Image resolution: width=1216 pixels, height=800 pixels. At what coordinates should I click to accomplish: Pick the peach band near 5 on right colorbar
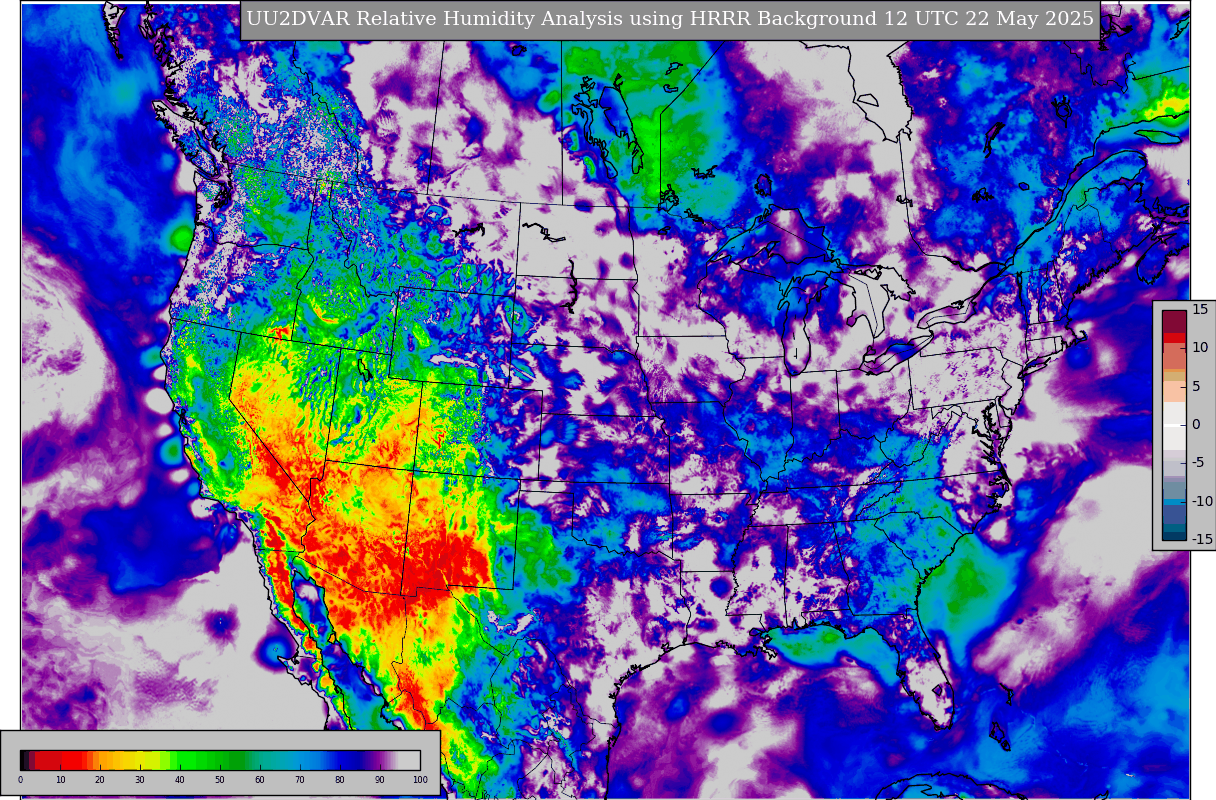[x=1174, y=391]
